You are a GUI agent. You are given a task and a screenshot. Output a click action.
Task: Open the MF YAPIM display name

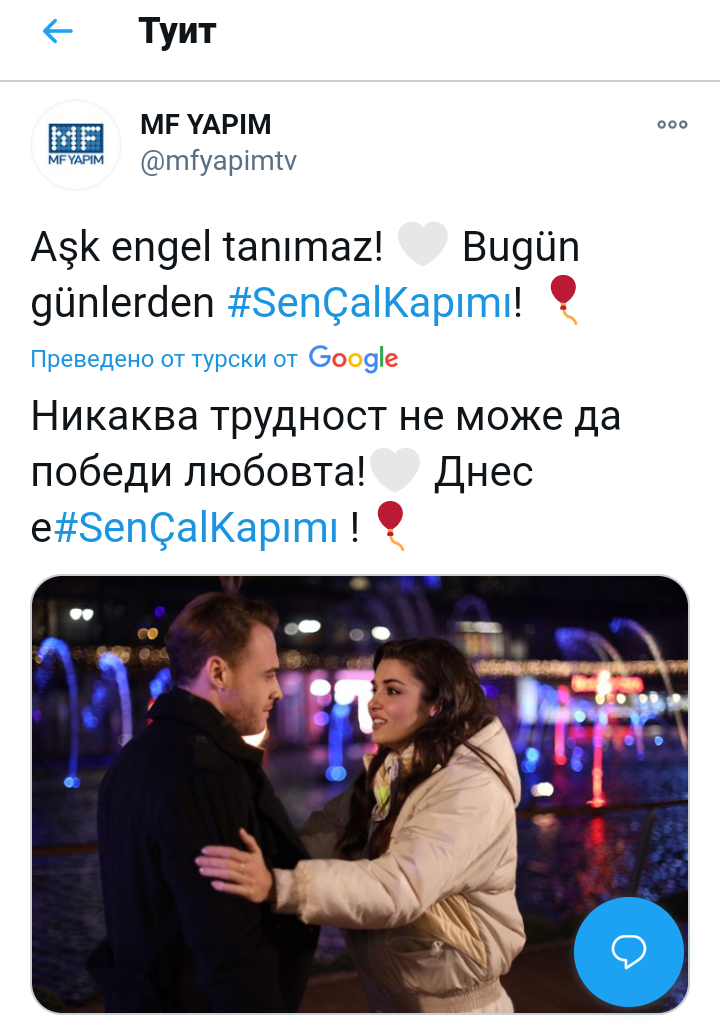[206, 124]
